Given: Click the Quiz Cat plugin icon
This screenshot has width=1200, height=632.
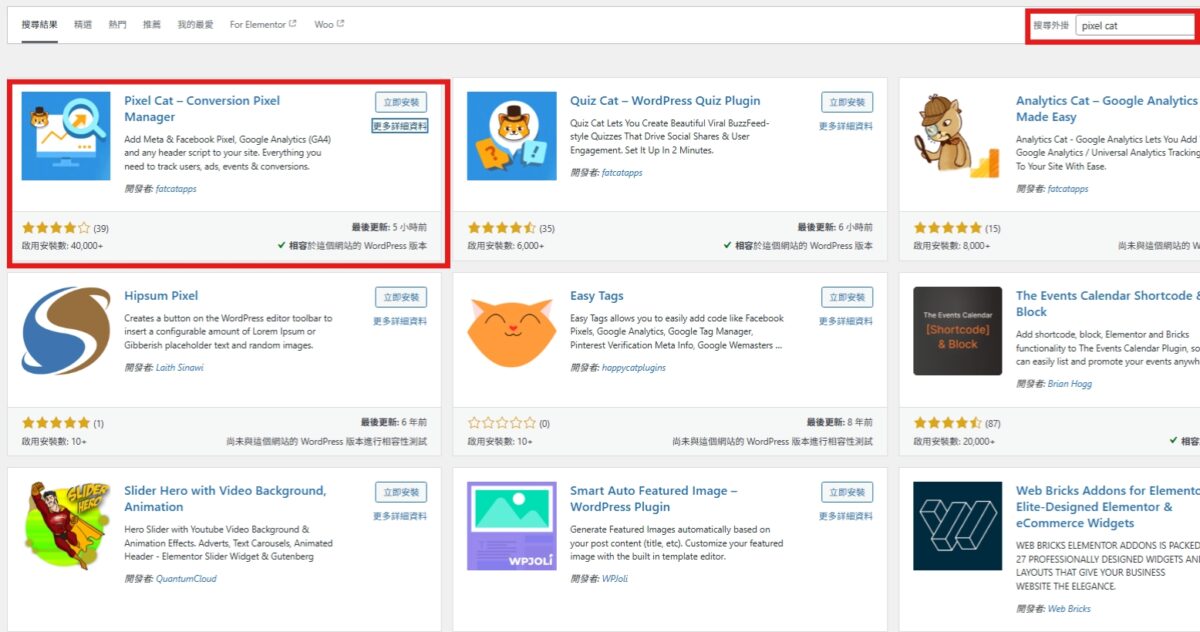Looking at the screenshot, I should pyautogui.click(x=511, y=136).
